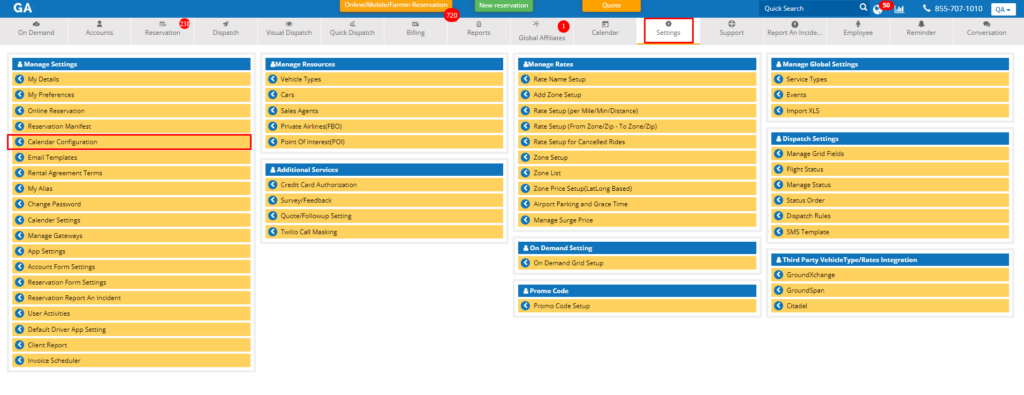Image resolution: width=1024 pixels, height=395 pixels.
Task: Select the Visual Dispatch tab
Action: 289,31
